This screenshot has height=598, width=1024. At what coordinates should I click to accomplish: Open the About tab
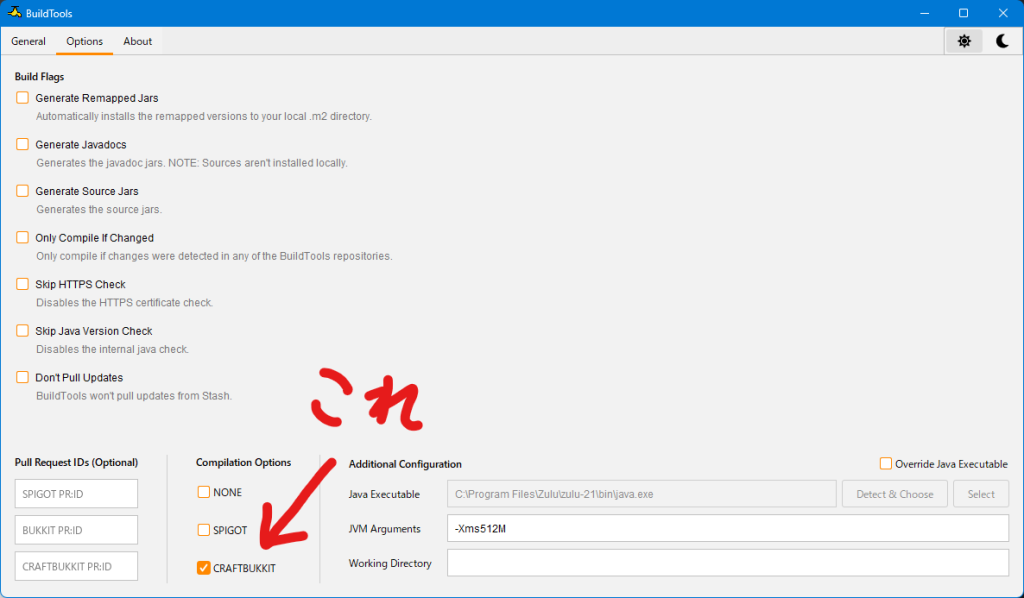pos(138,41)
